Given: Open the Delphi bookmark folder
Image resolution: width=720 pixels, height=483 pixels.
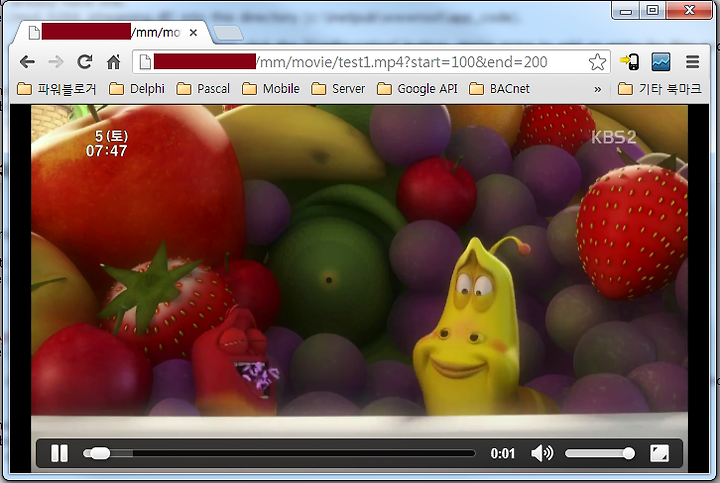Looking at the screenshot, I should [x=137, y=89].
